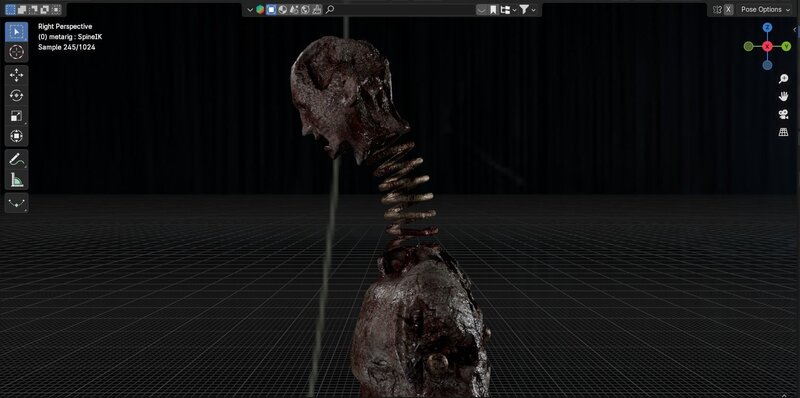Select the Select Box tool

pos(16,32)
